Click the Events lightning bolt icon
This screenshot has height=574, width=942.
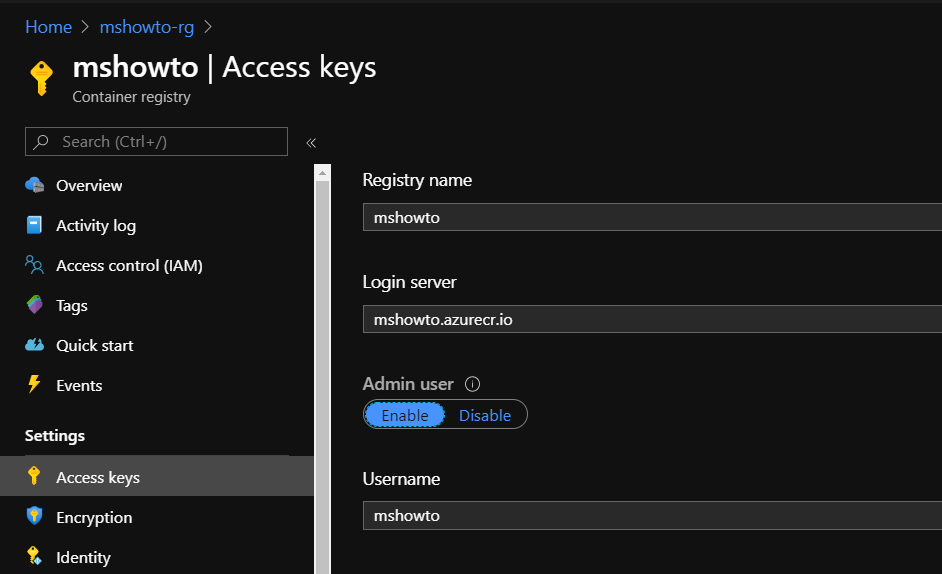(34, 385)
